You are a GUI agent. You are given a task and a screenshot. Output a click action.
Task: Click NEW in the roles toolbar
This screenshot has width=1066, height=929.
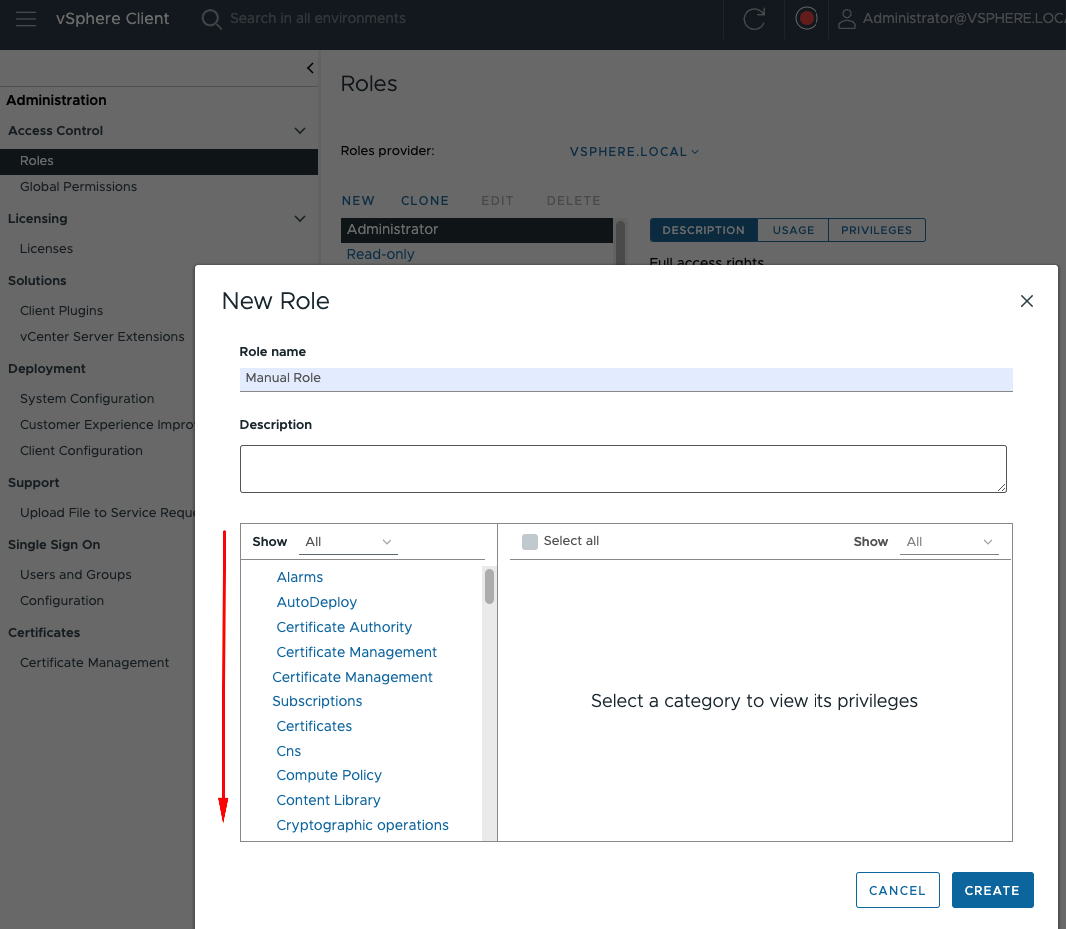point(358,200)
